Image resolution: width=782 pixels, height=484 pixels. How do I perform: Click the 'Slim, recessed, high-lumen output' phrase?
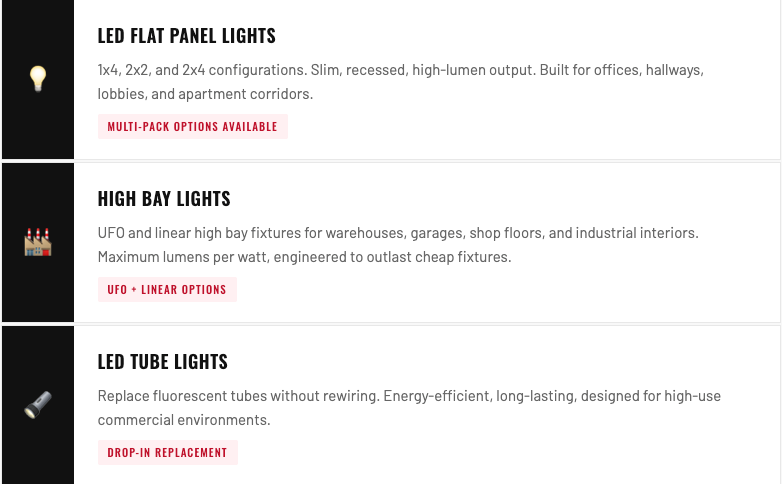point(423,70)
